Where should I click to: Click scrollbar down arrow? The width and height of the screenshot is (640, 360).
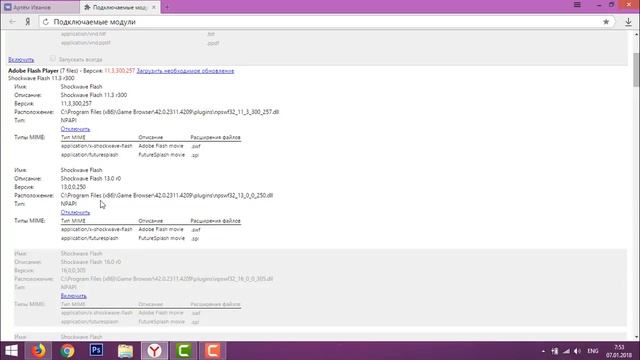tap(636, 338)
